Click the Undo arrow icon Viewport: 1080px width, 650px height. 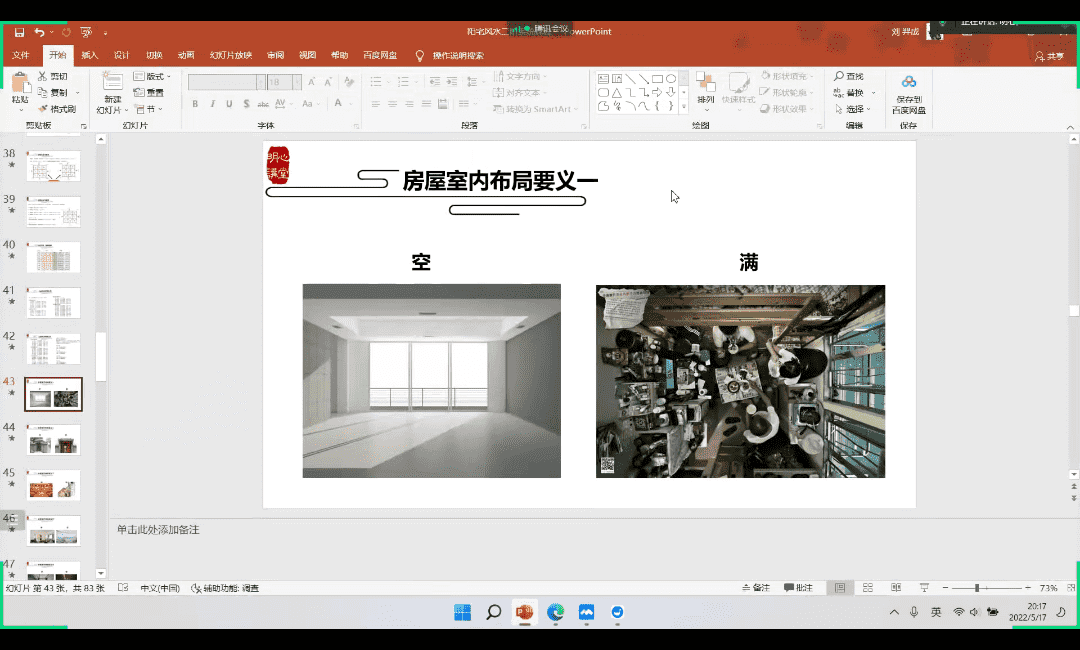tap(39, 33)
